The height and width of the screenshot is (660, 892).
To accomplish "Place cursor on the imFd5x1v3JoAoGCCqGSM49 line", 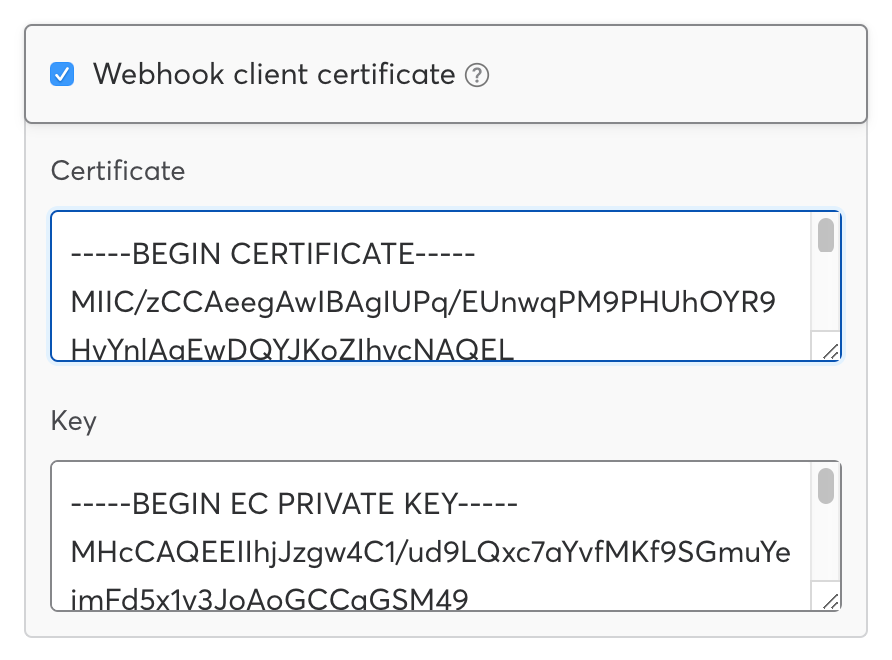I will pos(270,599).
